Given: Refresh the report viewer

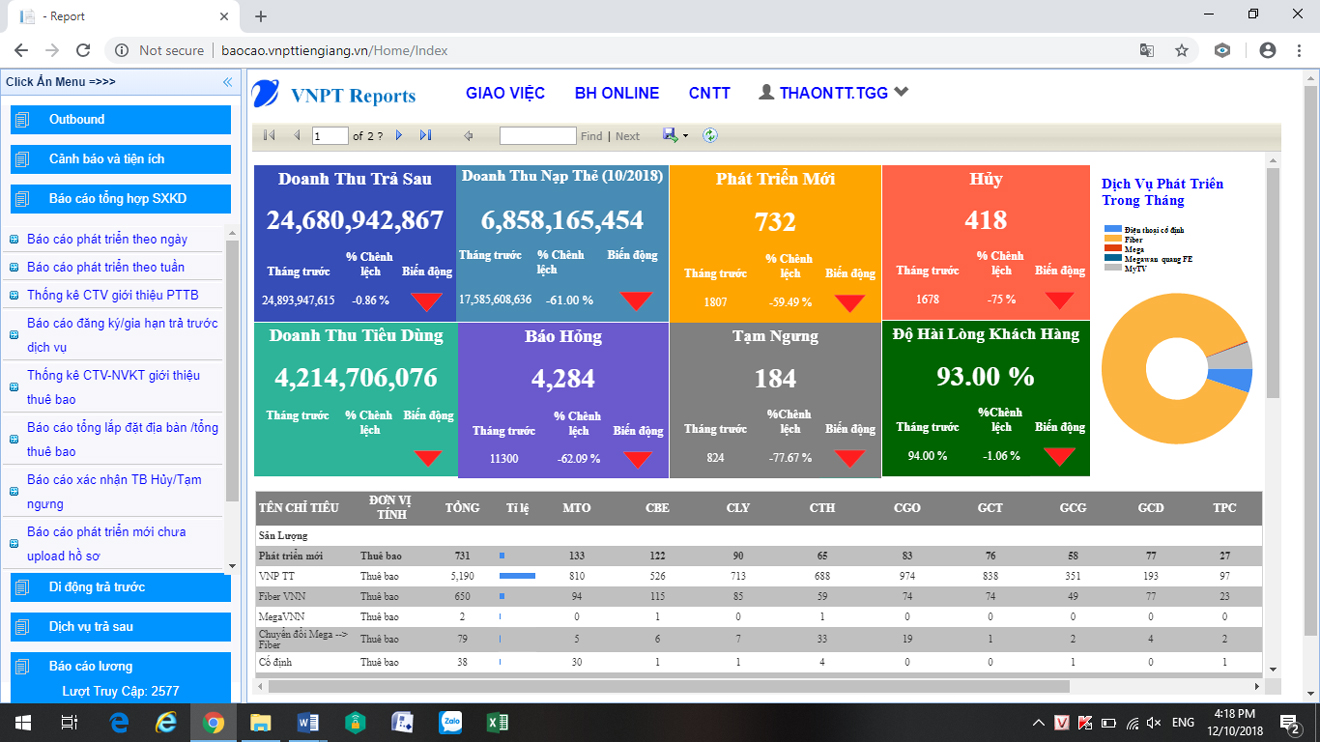Looking at the screenshot, I should 710,135.
